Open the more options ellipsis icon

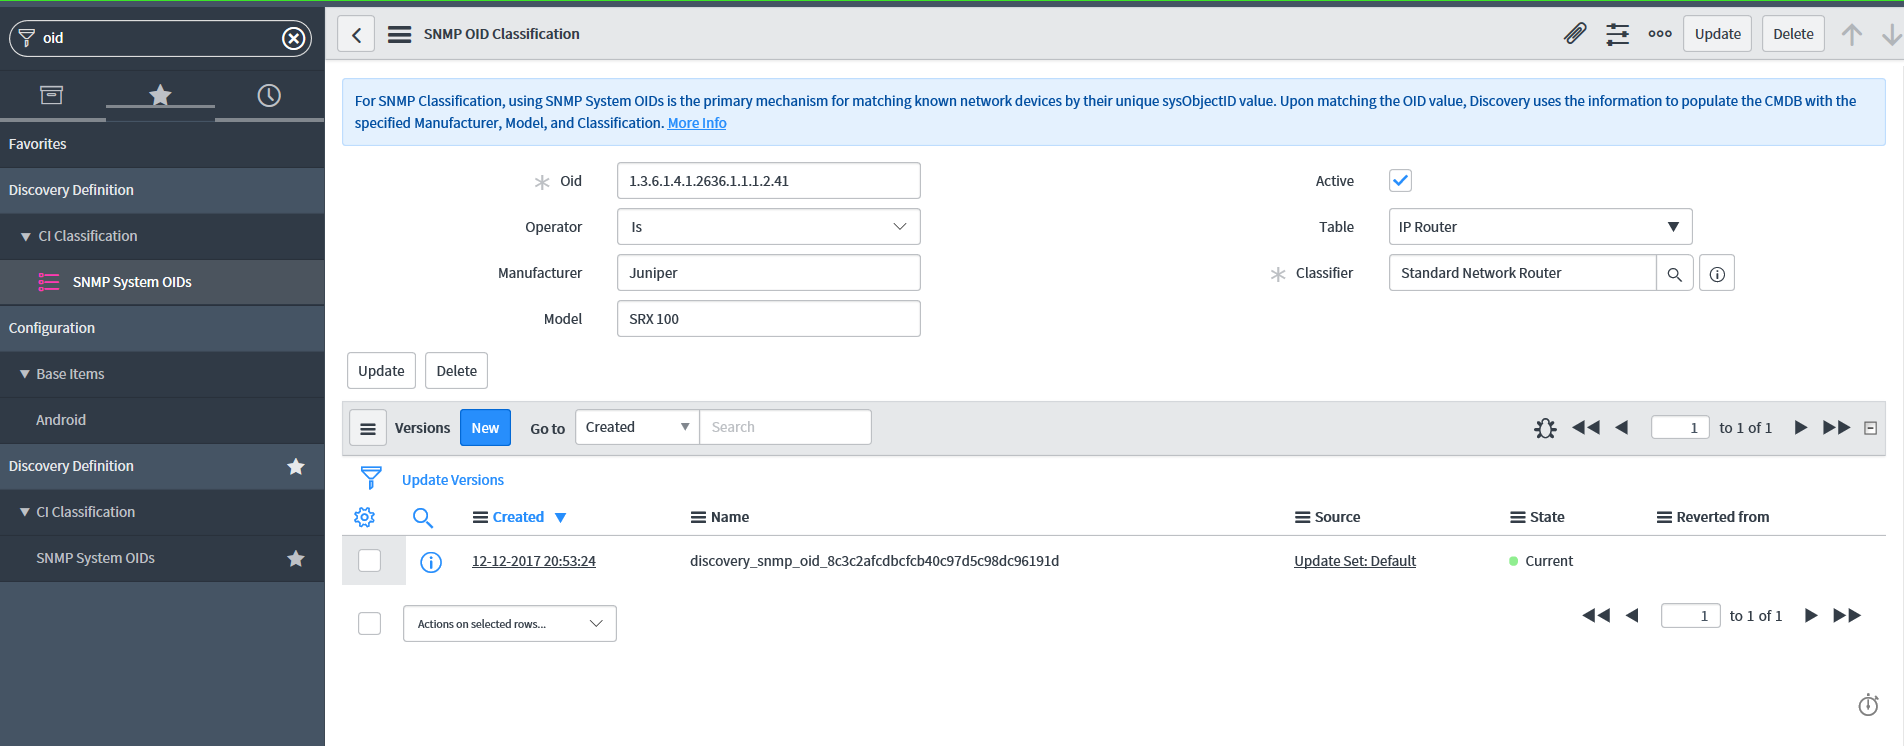click(1660, 34)
